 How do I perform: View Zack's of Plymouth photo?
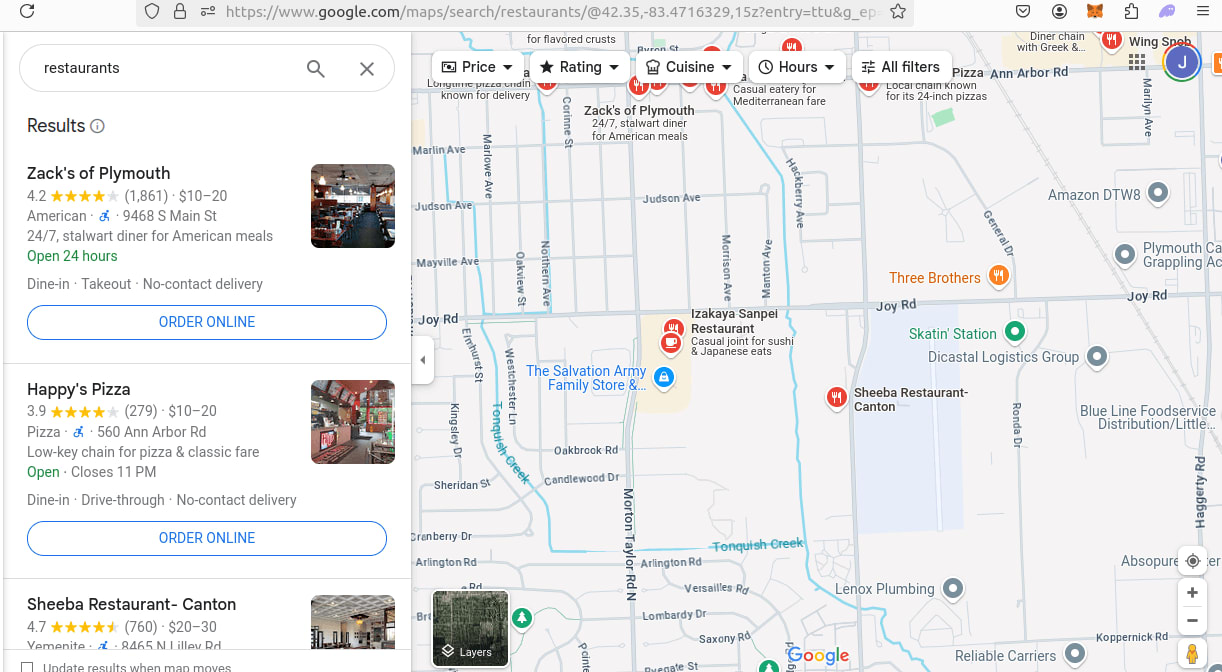[x=353, y=206]
